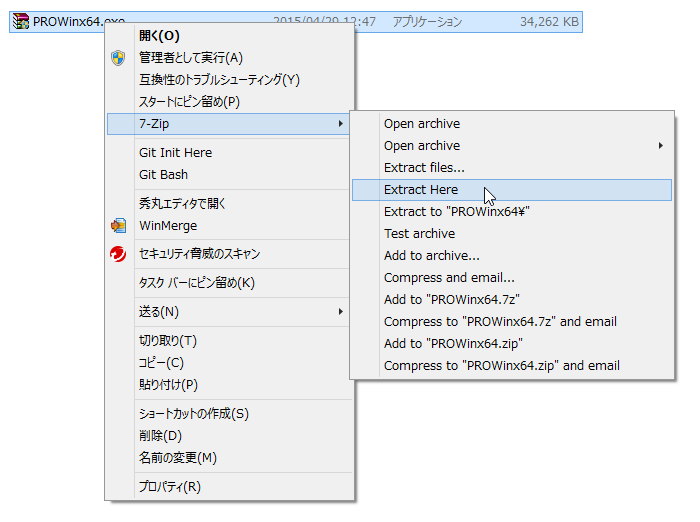The image size is (700, 522).
Task: Expand the 7-Zip submenu arrow
Action: click(341, 123)
